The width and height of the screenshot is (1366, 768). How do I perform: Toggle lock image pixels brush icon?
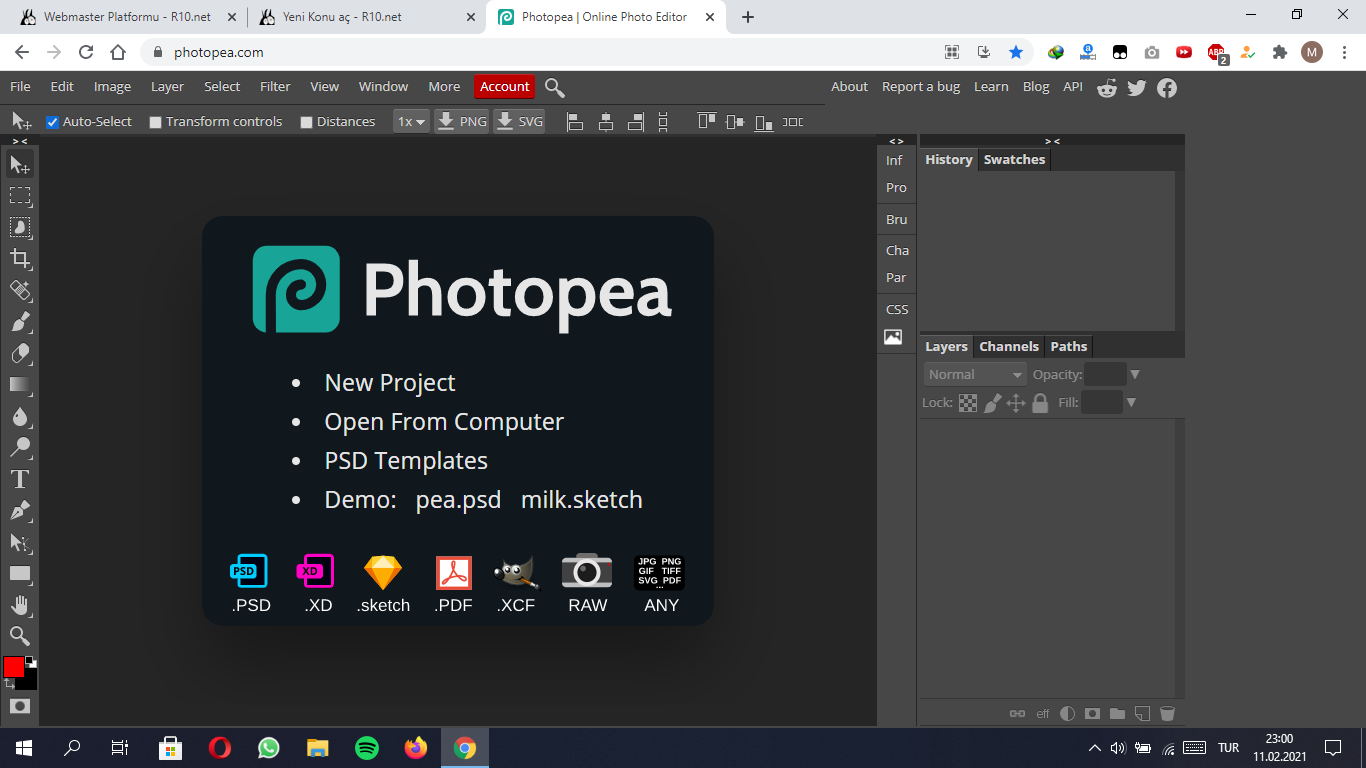coord(993,403)
